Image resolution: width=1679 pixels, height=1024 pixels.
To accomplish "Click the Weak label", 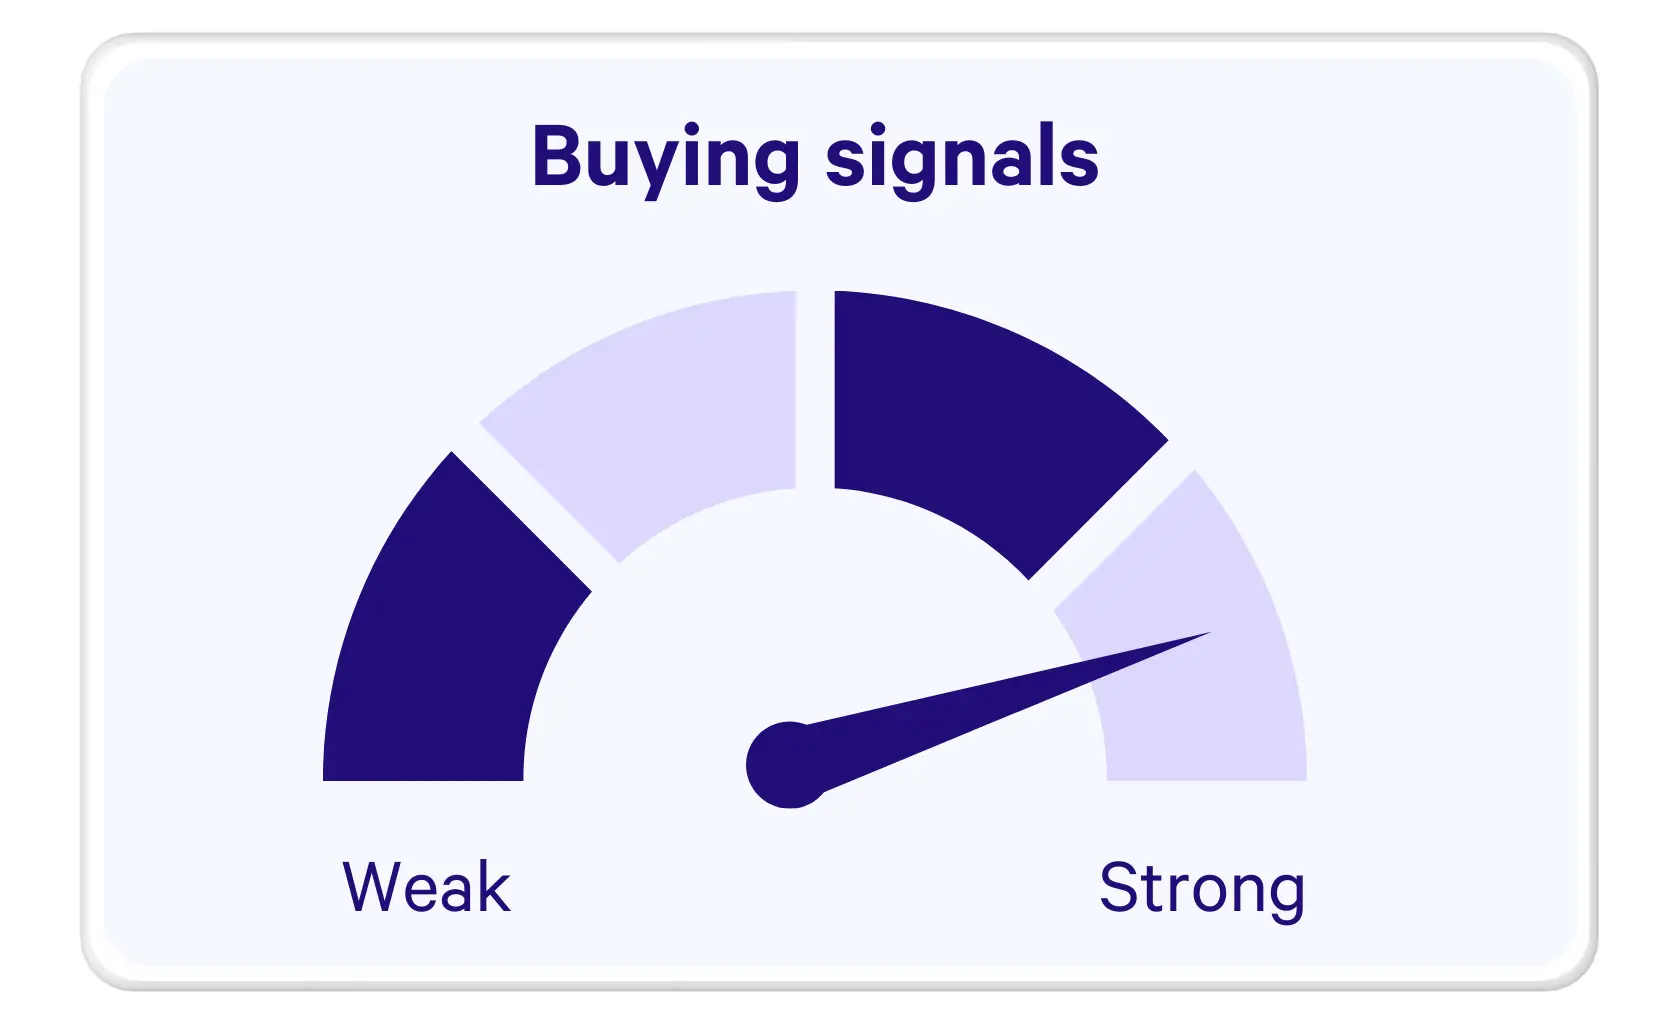I will click(x=427, y=886).
